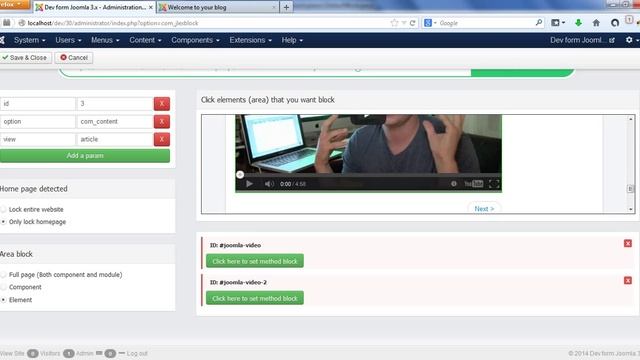
Task: Remove the #joomla-video block entry
Action: click(x=628, y=243)
